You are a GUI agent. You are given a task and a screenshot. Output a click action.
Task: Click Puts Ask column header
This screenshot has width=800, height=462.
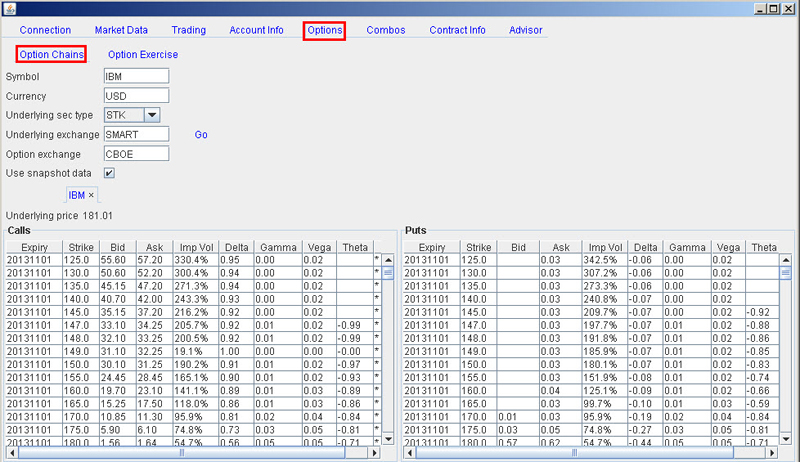coord(561,247)
